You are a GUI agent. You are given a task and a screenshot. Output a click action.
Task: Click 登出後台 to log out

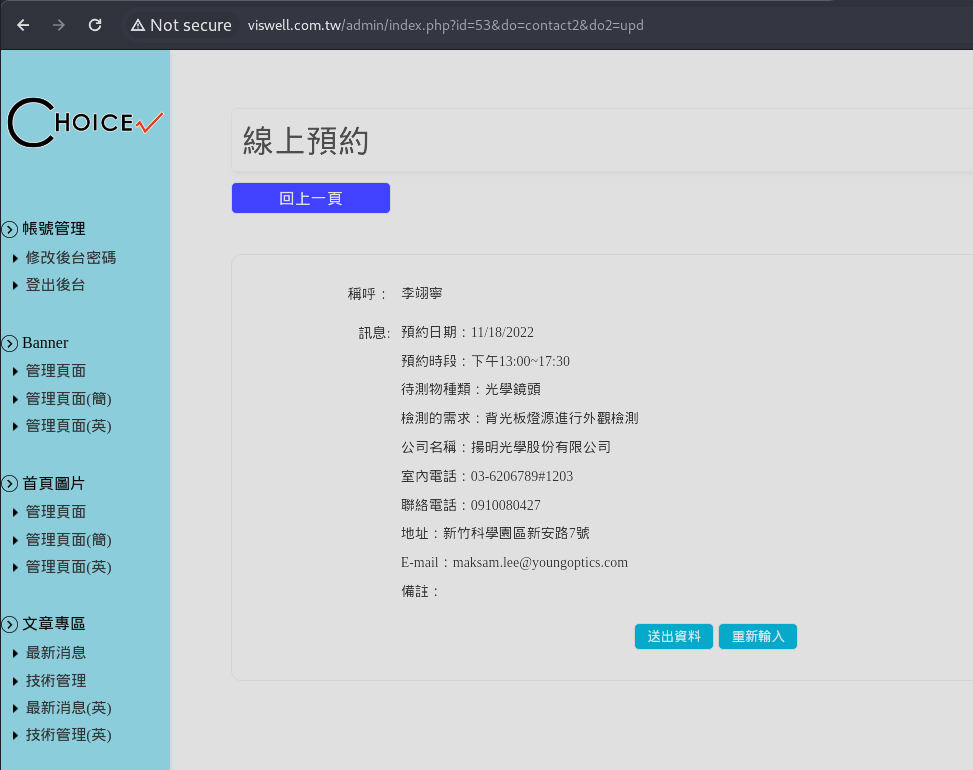click(55, 285)
